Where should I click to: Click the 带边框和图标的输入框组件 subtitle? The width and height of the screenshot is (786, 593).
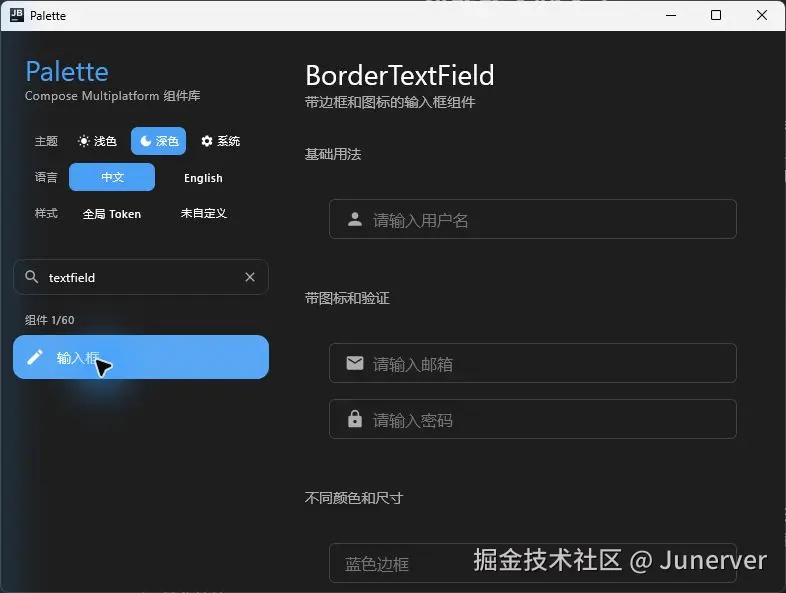coord(390,102)
